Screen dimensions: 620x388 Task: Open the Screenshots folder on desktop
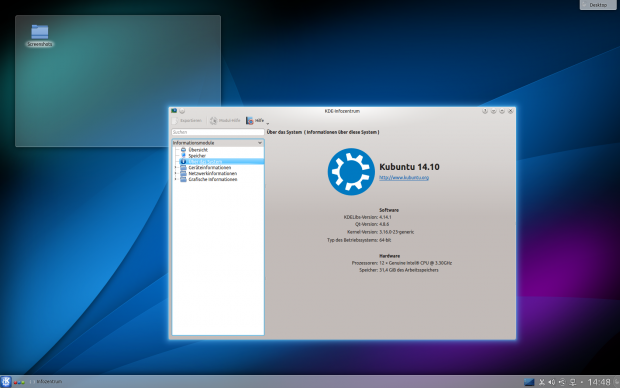[x=40, y=36]
